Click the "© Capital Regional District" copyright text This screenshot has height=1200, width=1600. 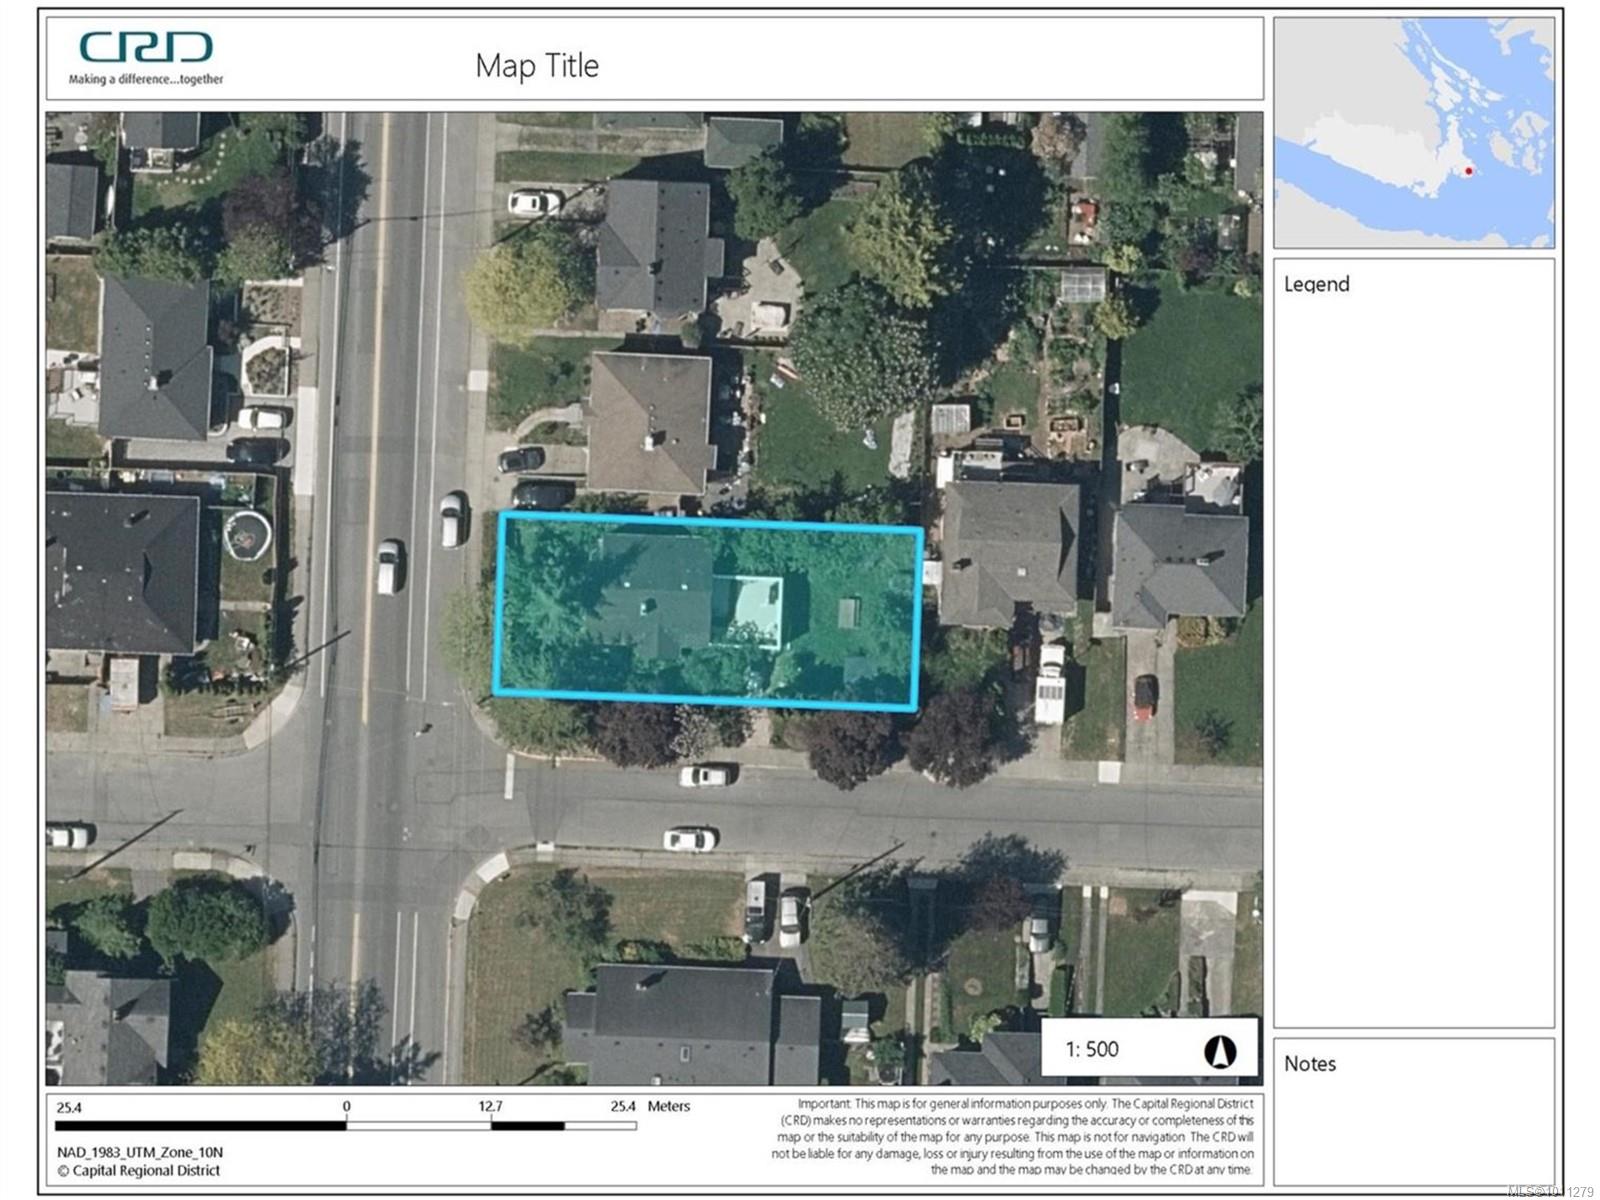(138, 1171)
